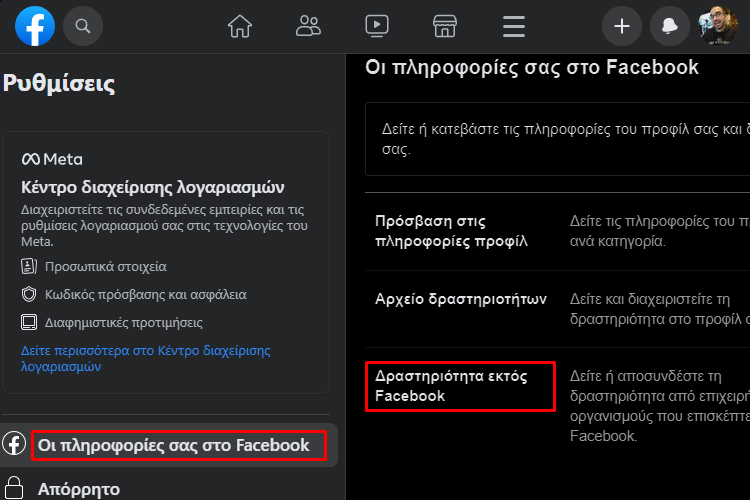
Task: Open the Friends icon in top bar
Action: click(308, 26)
